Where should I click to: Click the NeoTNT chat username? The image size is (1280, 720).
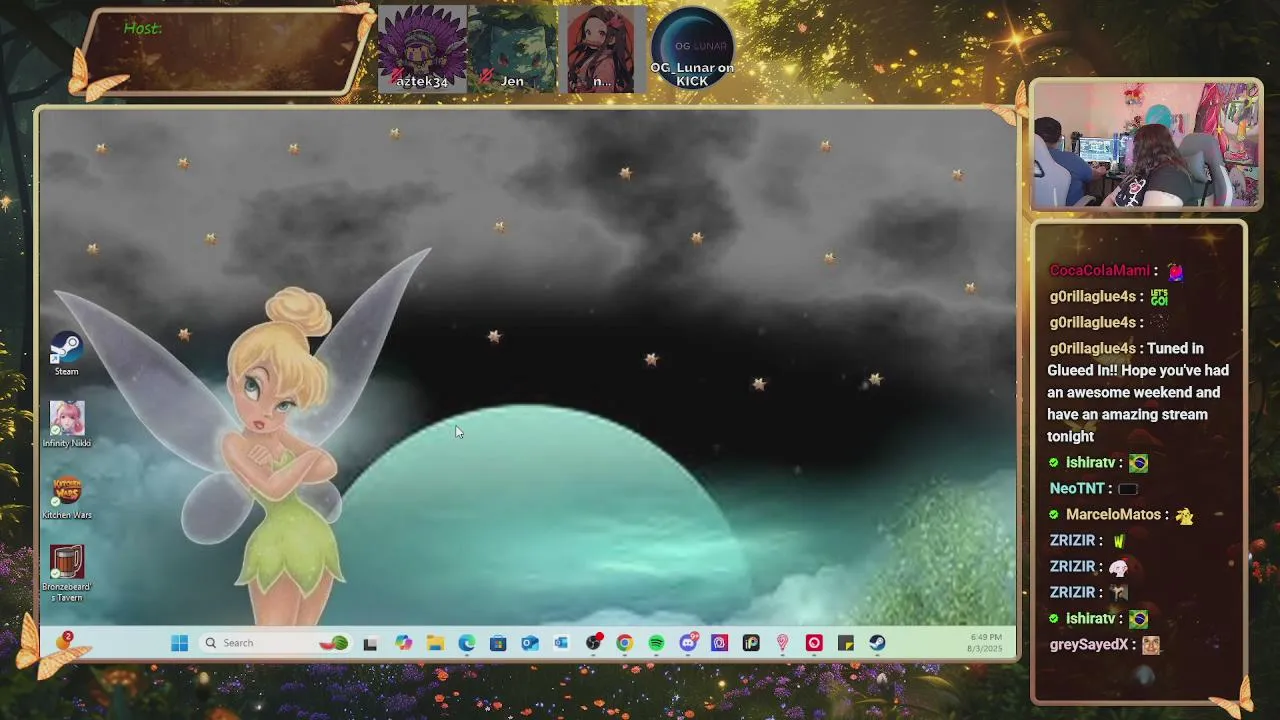point(1076,488)
